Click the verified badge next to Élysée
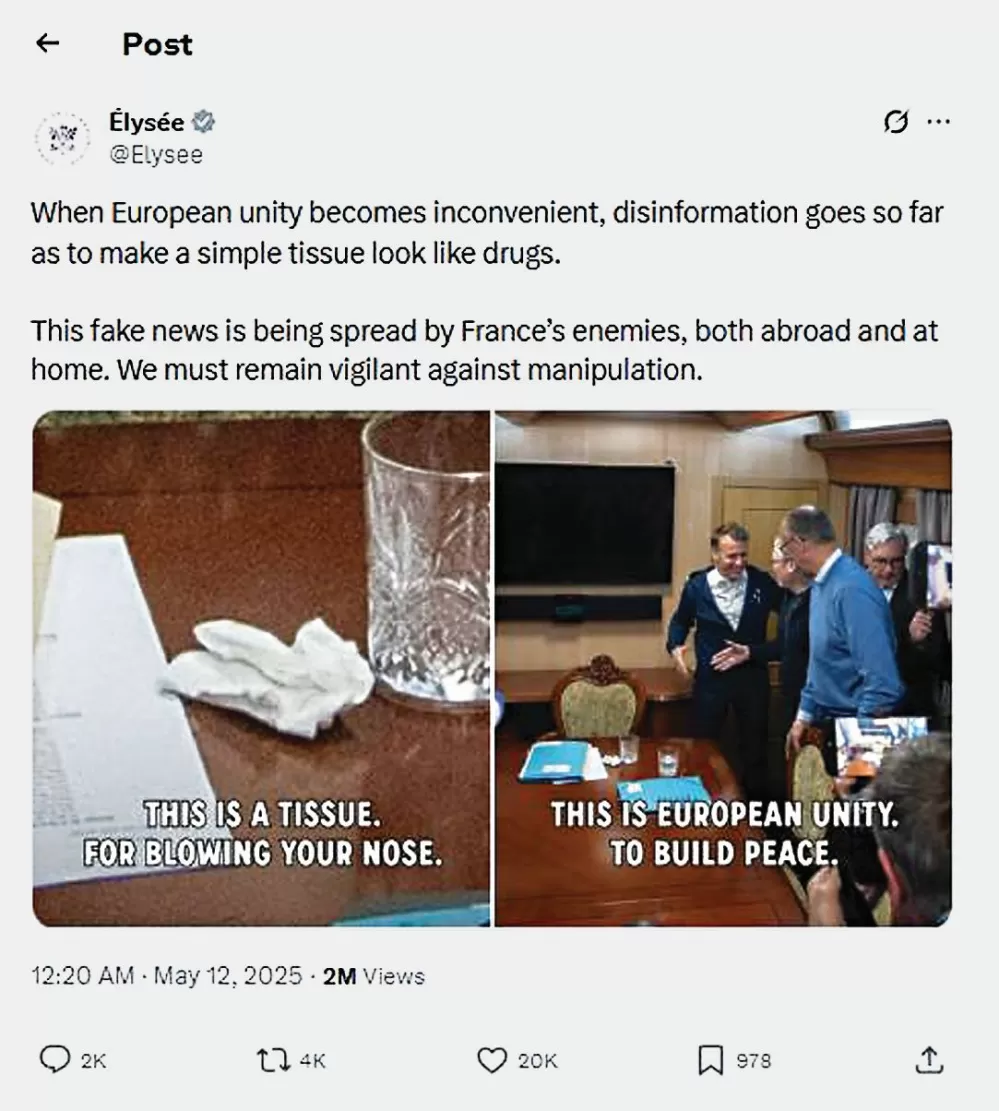The image size is (999, 1111). pos(204,122)
